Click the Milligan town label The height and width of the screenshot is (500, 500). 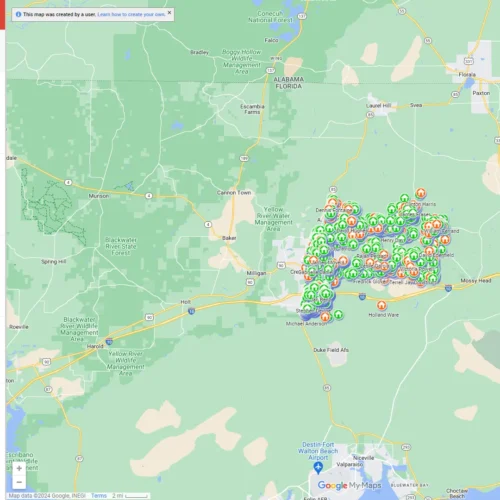[x=256, y=273]
